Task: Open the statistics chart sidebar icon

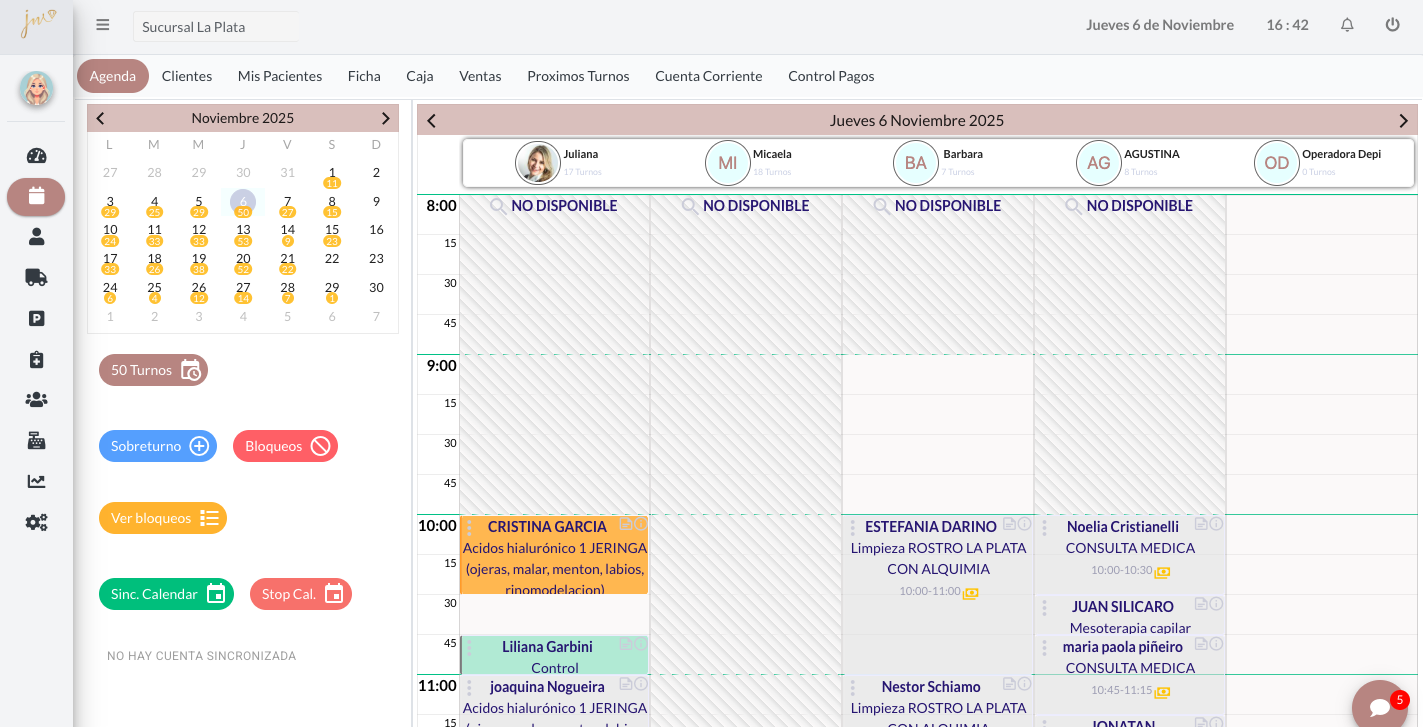Action: tap(37, 481)
